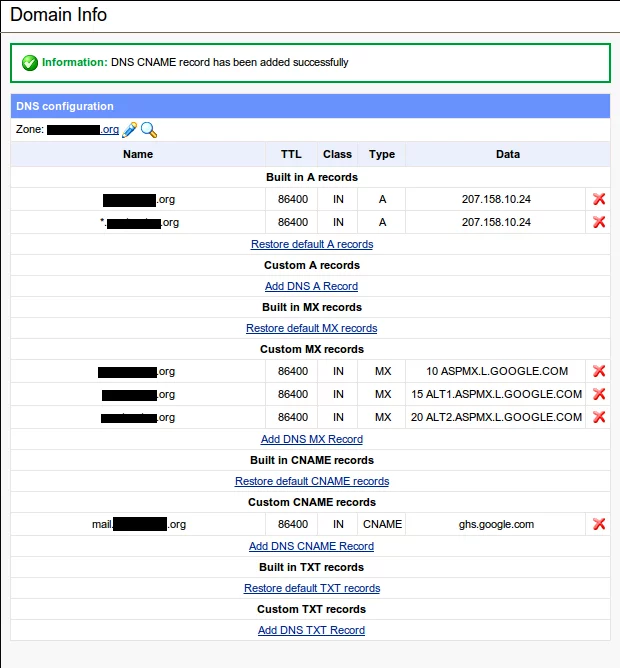Click the DNS configuration panel header

coord(310,106)
